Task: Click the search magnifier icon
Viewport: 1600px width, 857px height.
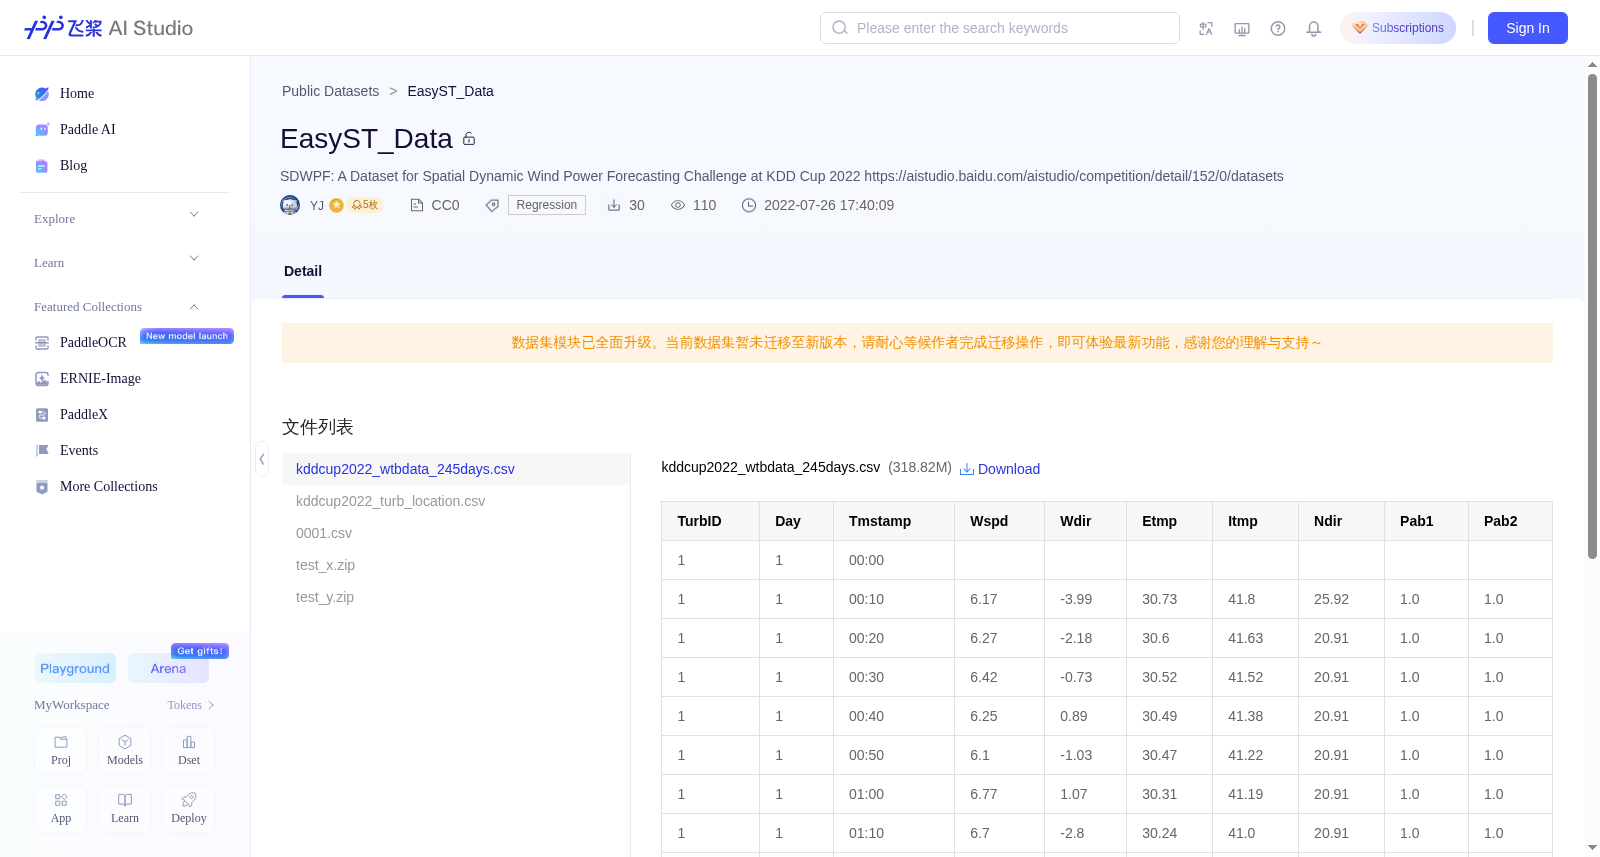Action: coord(840,28)
